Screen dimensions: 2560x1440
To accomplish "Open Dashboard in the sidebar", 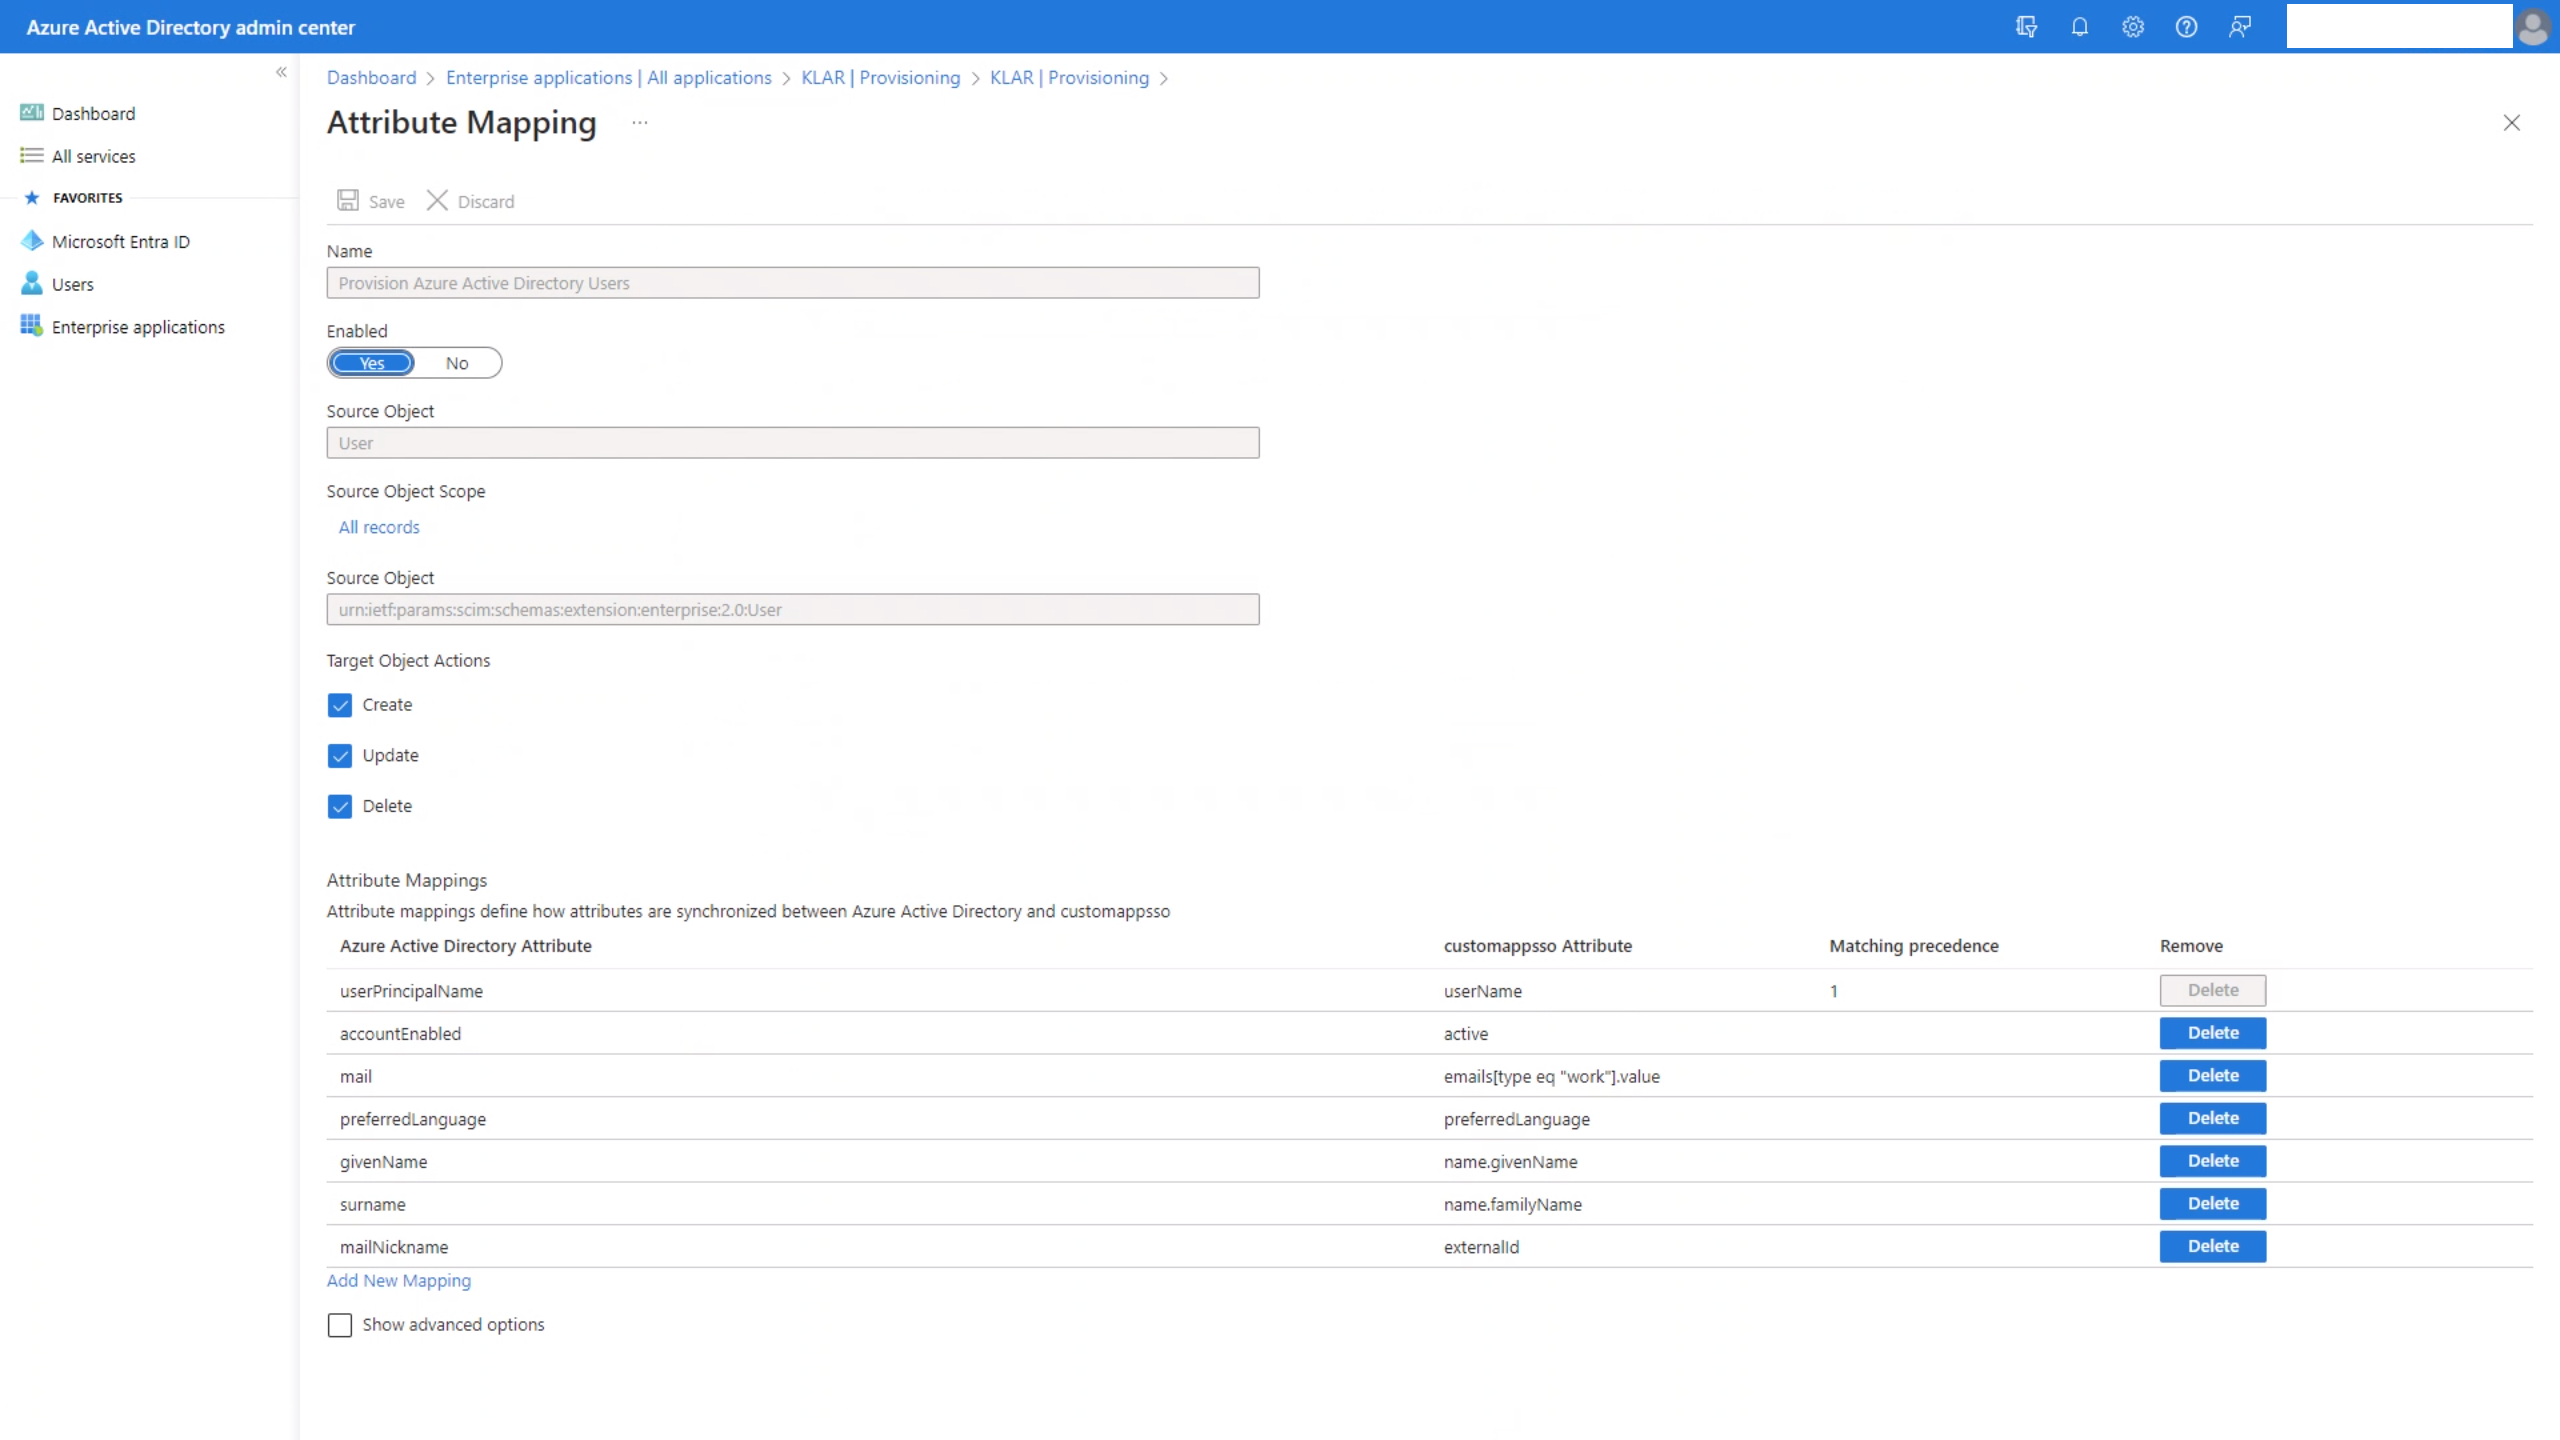I will pos(94,113).
